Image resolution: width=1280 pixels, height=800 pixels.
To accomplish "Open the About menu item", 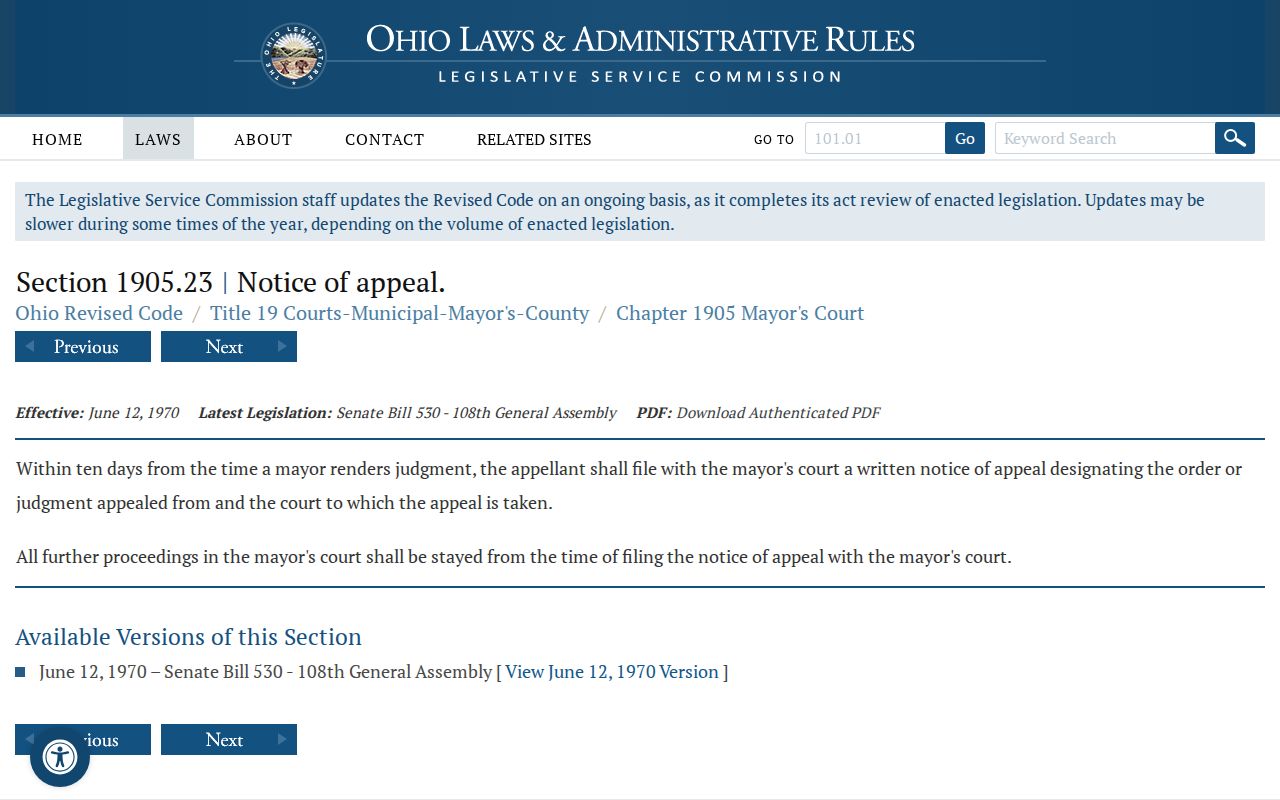I will [x=263, y=139].
